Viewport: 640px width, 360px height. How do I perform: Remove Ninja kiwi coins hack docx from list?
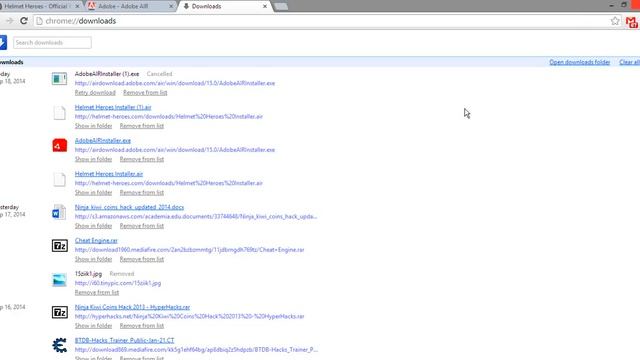click(142, 226)
